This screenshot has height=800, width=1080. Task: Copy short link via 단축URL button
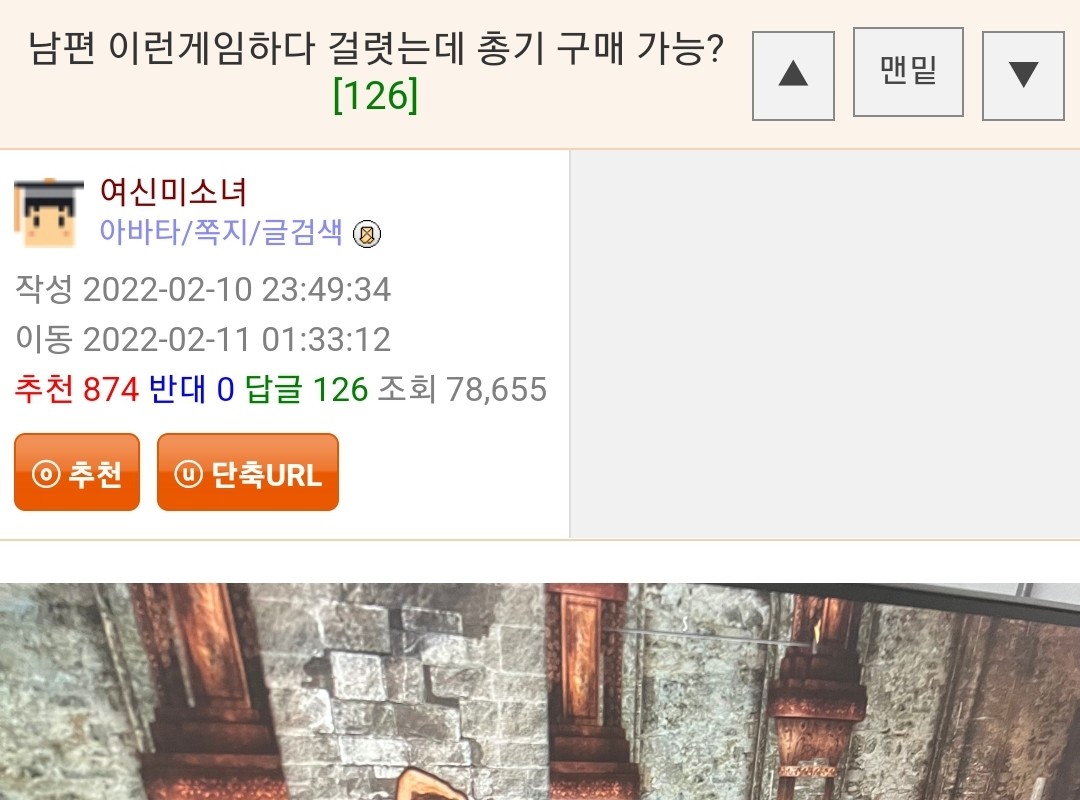coord(248,472)
